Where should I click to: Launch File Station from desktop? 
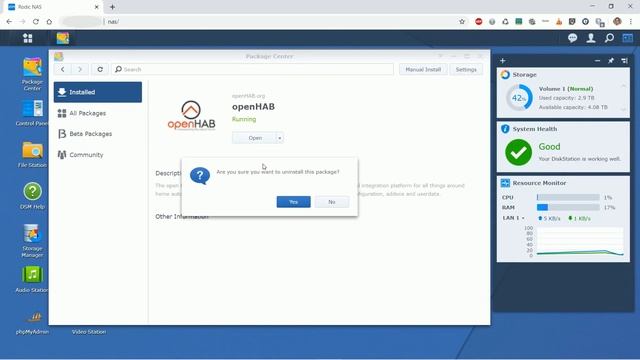pyautogui.click(x=32, y=154)
